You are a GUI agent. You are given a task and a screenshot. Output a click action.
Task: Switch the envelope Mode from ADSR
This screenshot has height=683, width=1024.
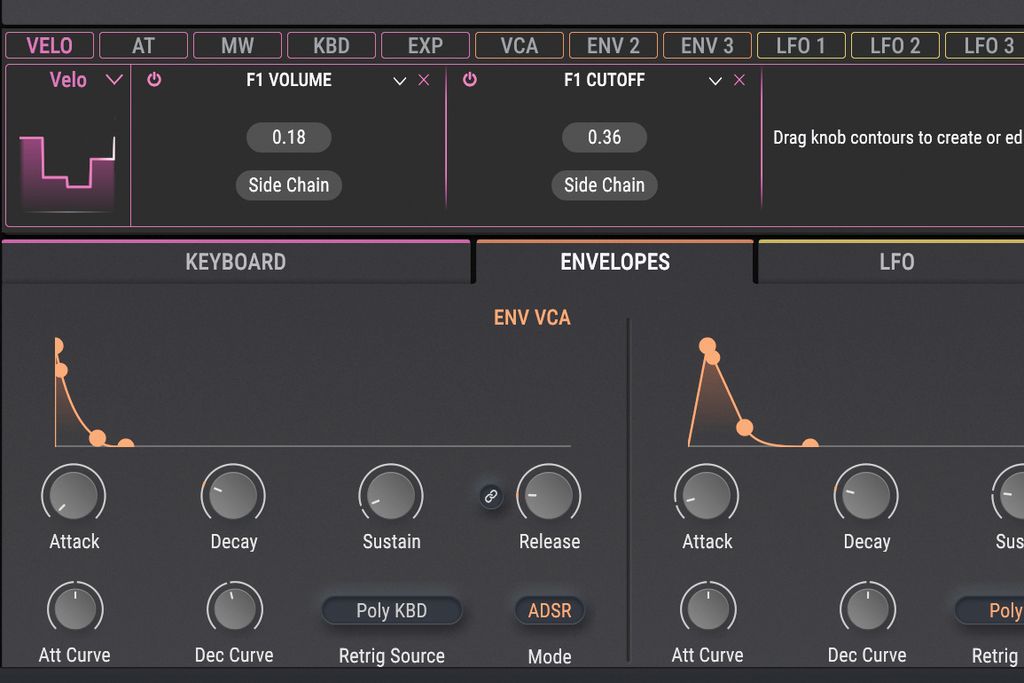click(548, 611)
